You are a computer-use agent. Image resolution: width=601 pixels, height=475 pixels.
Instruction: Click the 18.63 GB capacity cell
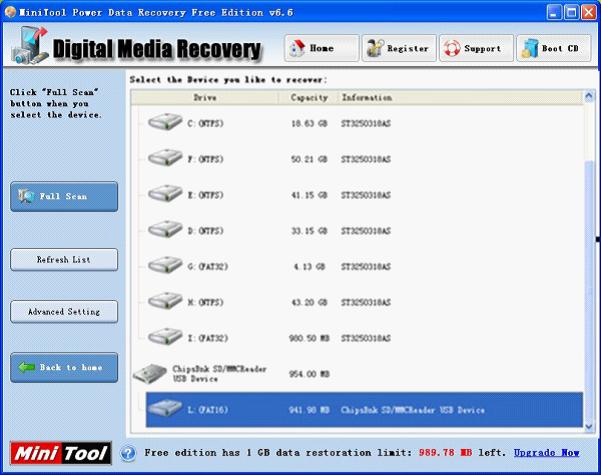pos(309,123)
